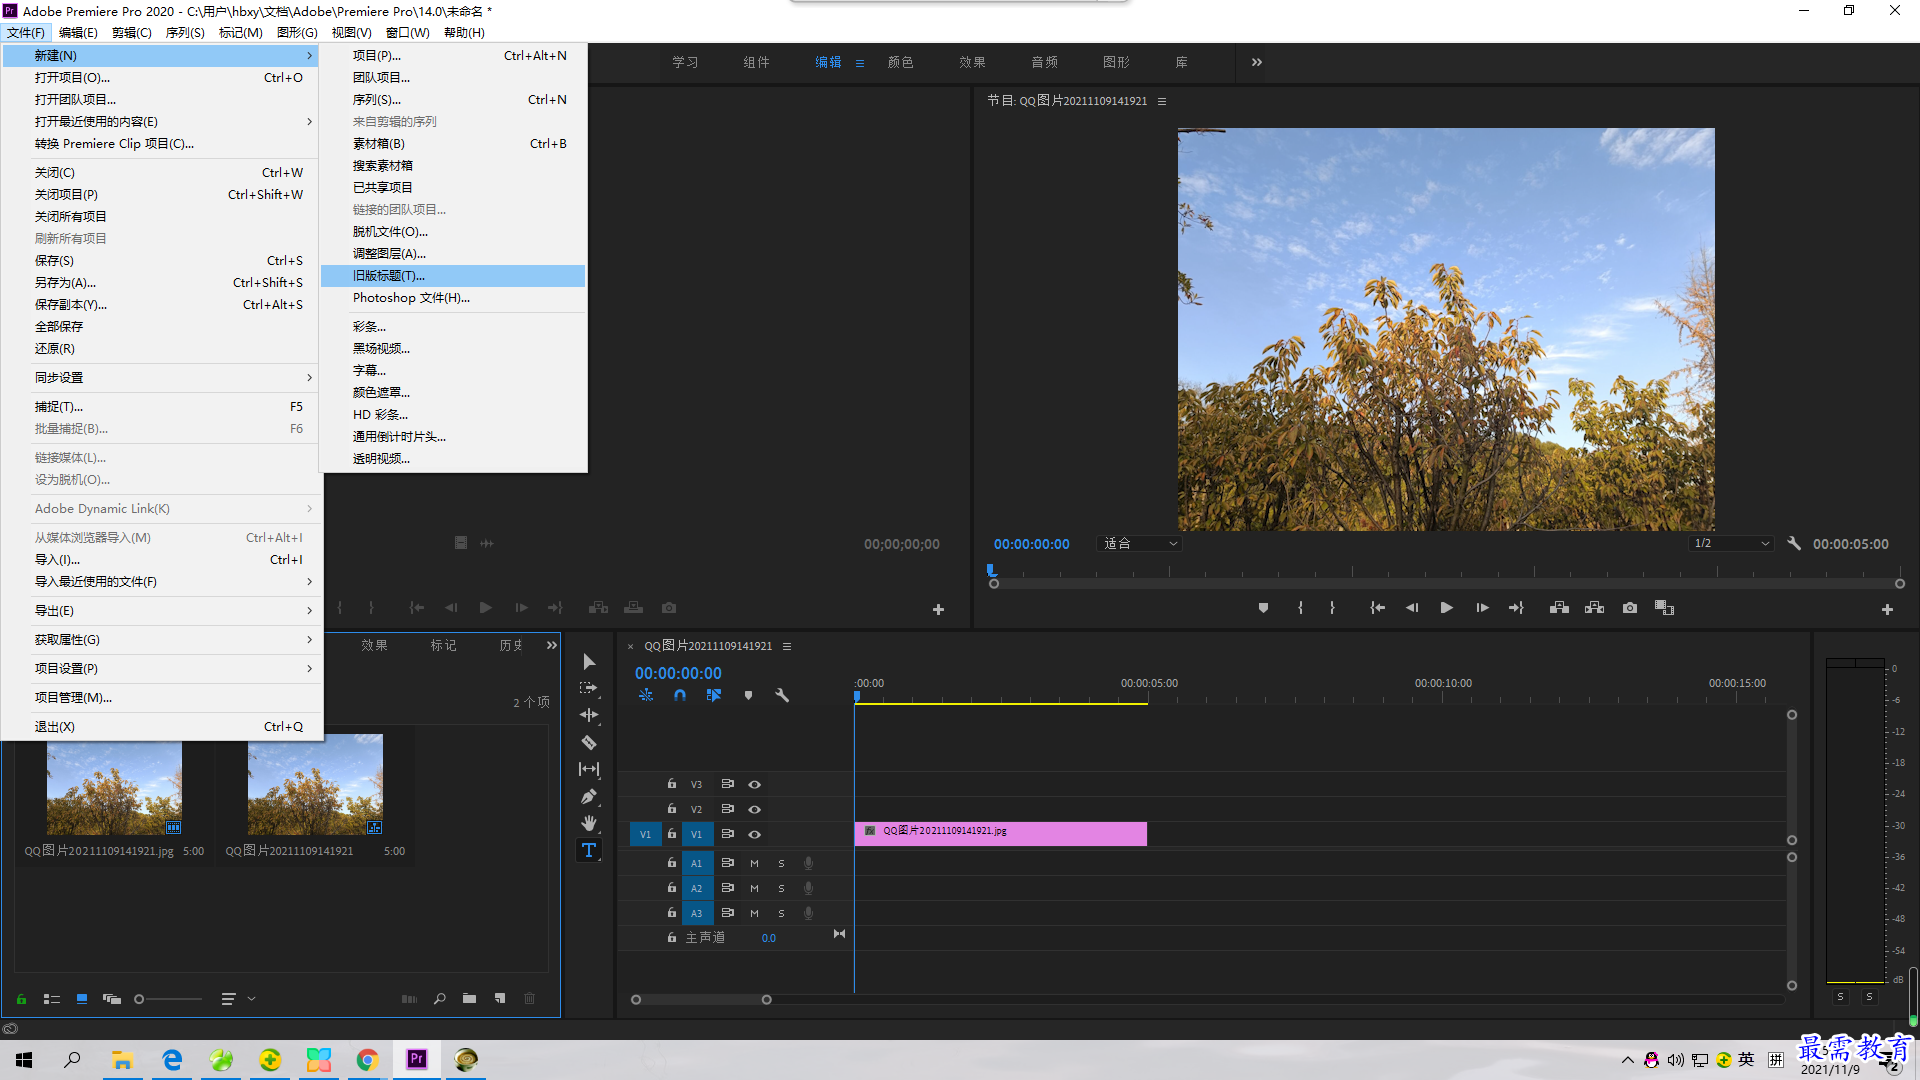Adjust the Project panel thumbnail zoom slider
Screen dimensions: 1920x1080
pyautogui.click(x=168, y=998)
